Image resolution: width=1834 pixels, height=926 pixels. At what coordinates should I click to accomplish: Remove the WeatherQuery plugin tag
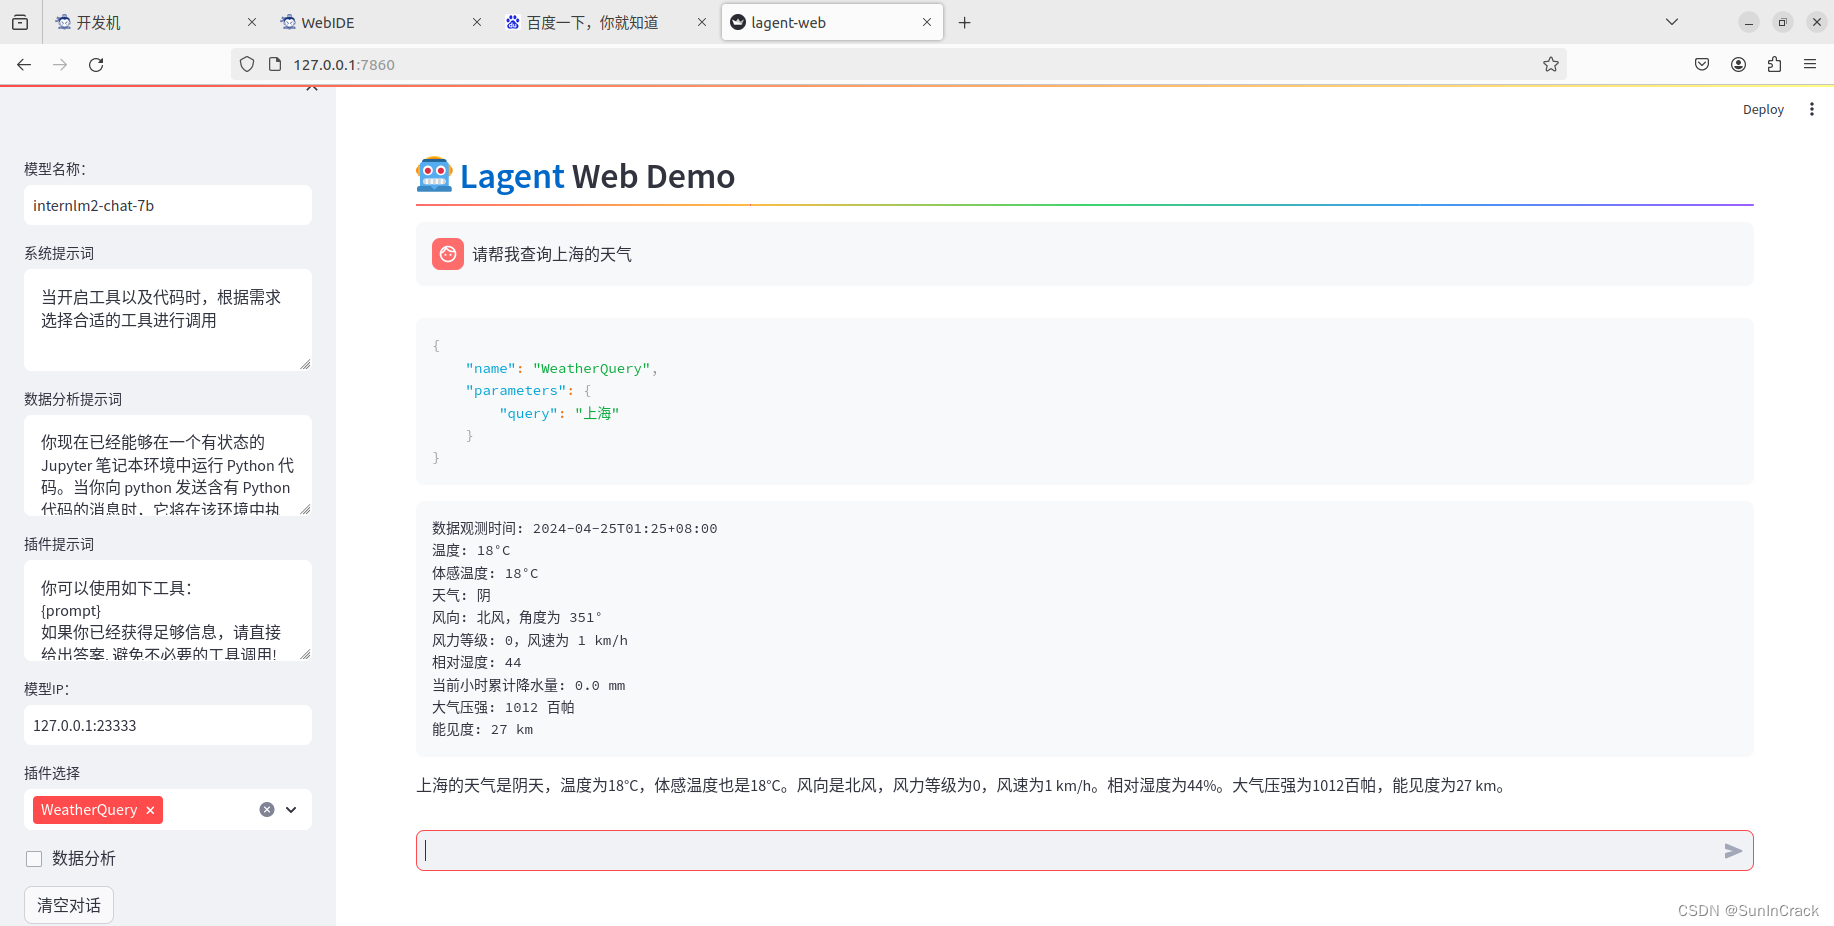click(x=150, y=810)
